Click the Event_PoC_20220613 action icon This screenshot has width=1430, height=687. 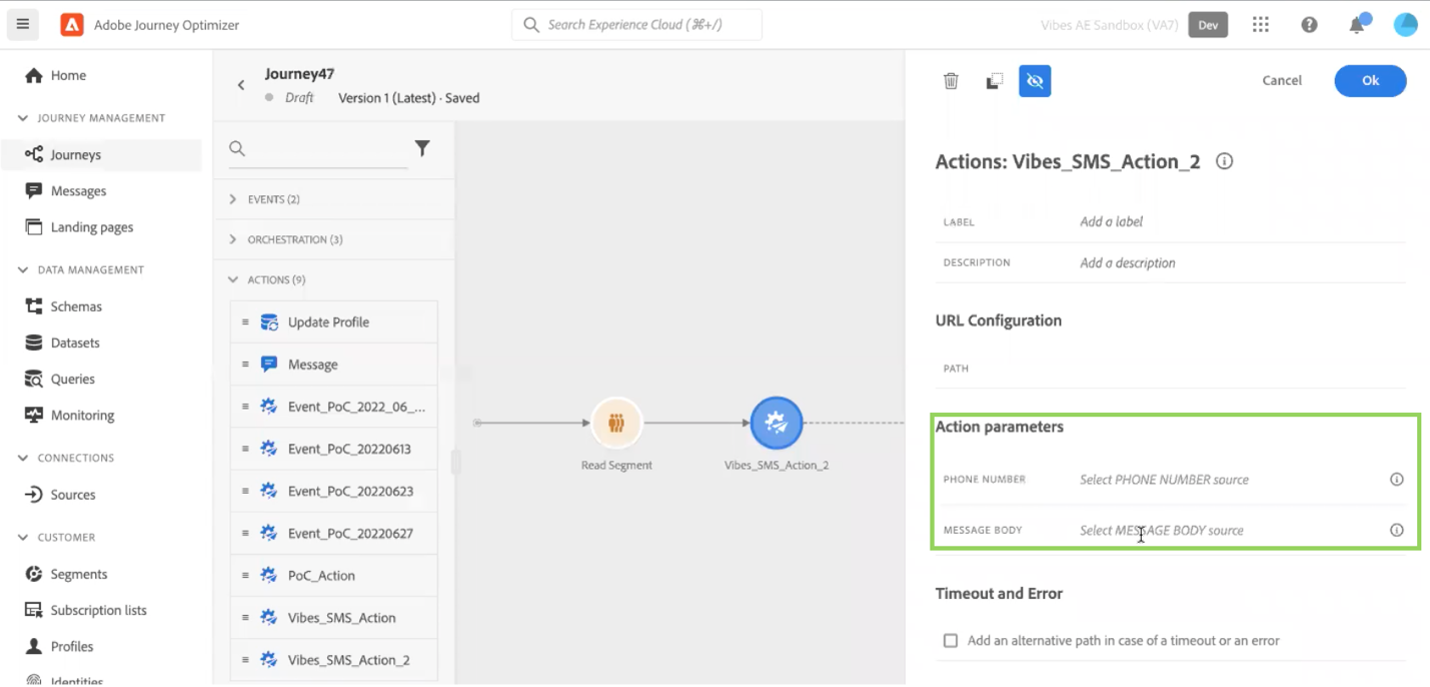[269, 449]
